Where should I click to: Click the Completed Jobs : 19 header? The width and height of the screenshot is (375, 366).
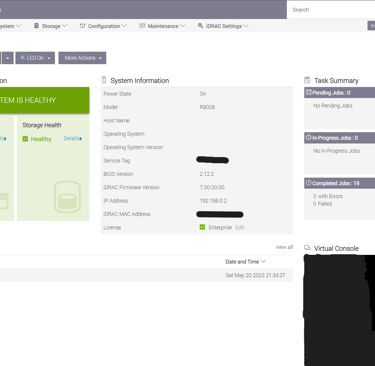(x=339, y=183)
